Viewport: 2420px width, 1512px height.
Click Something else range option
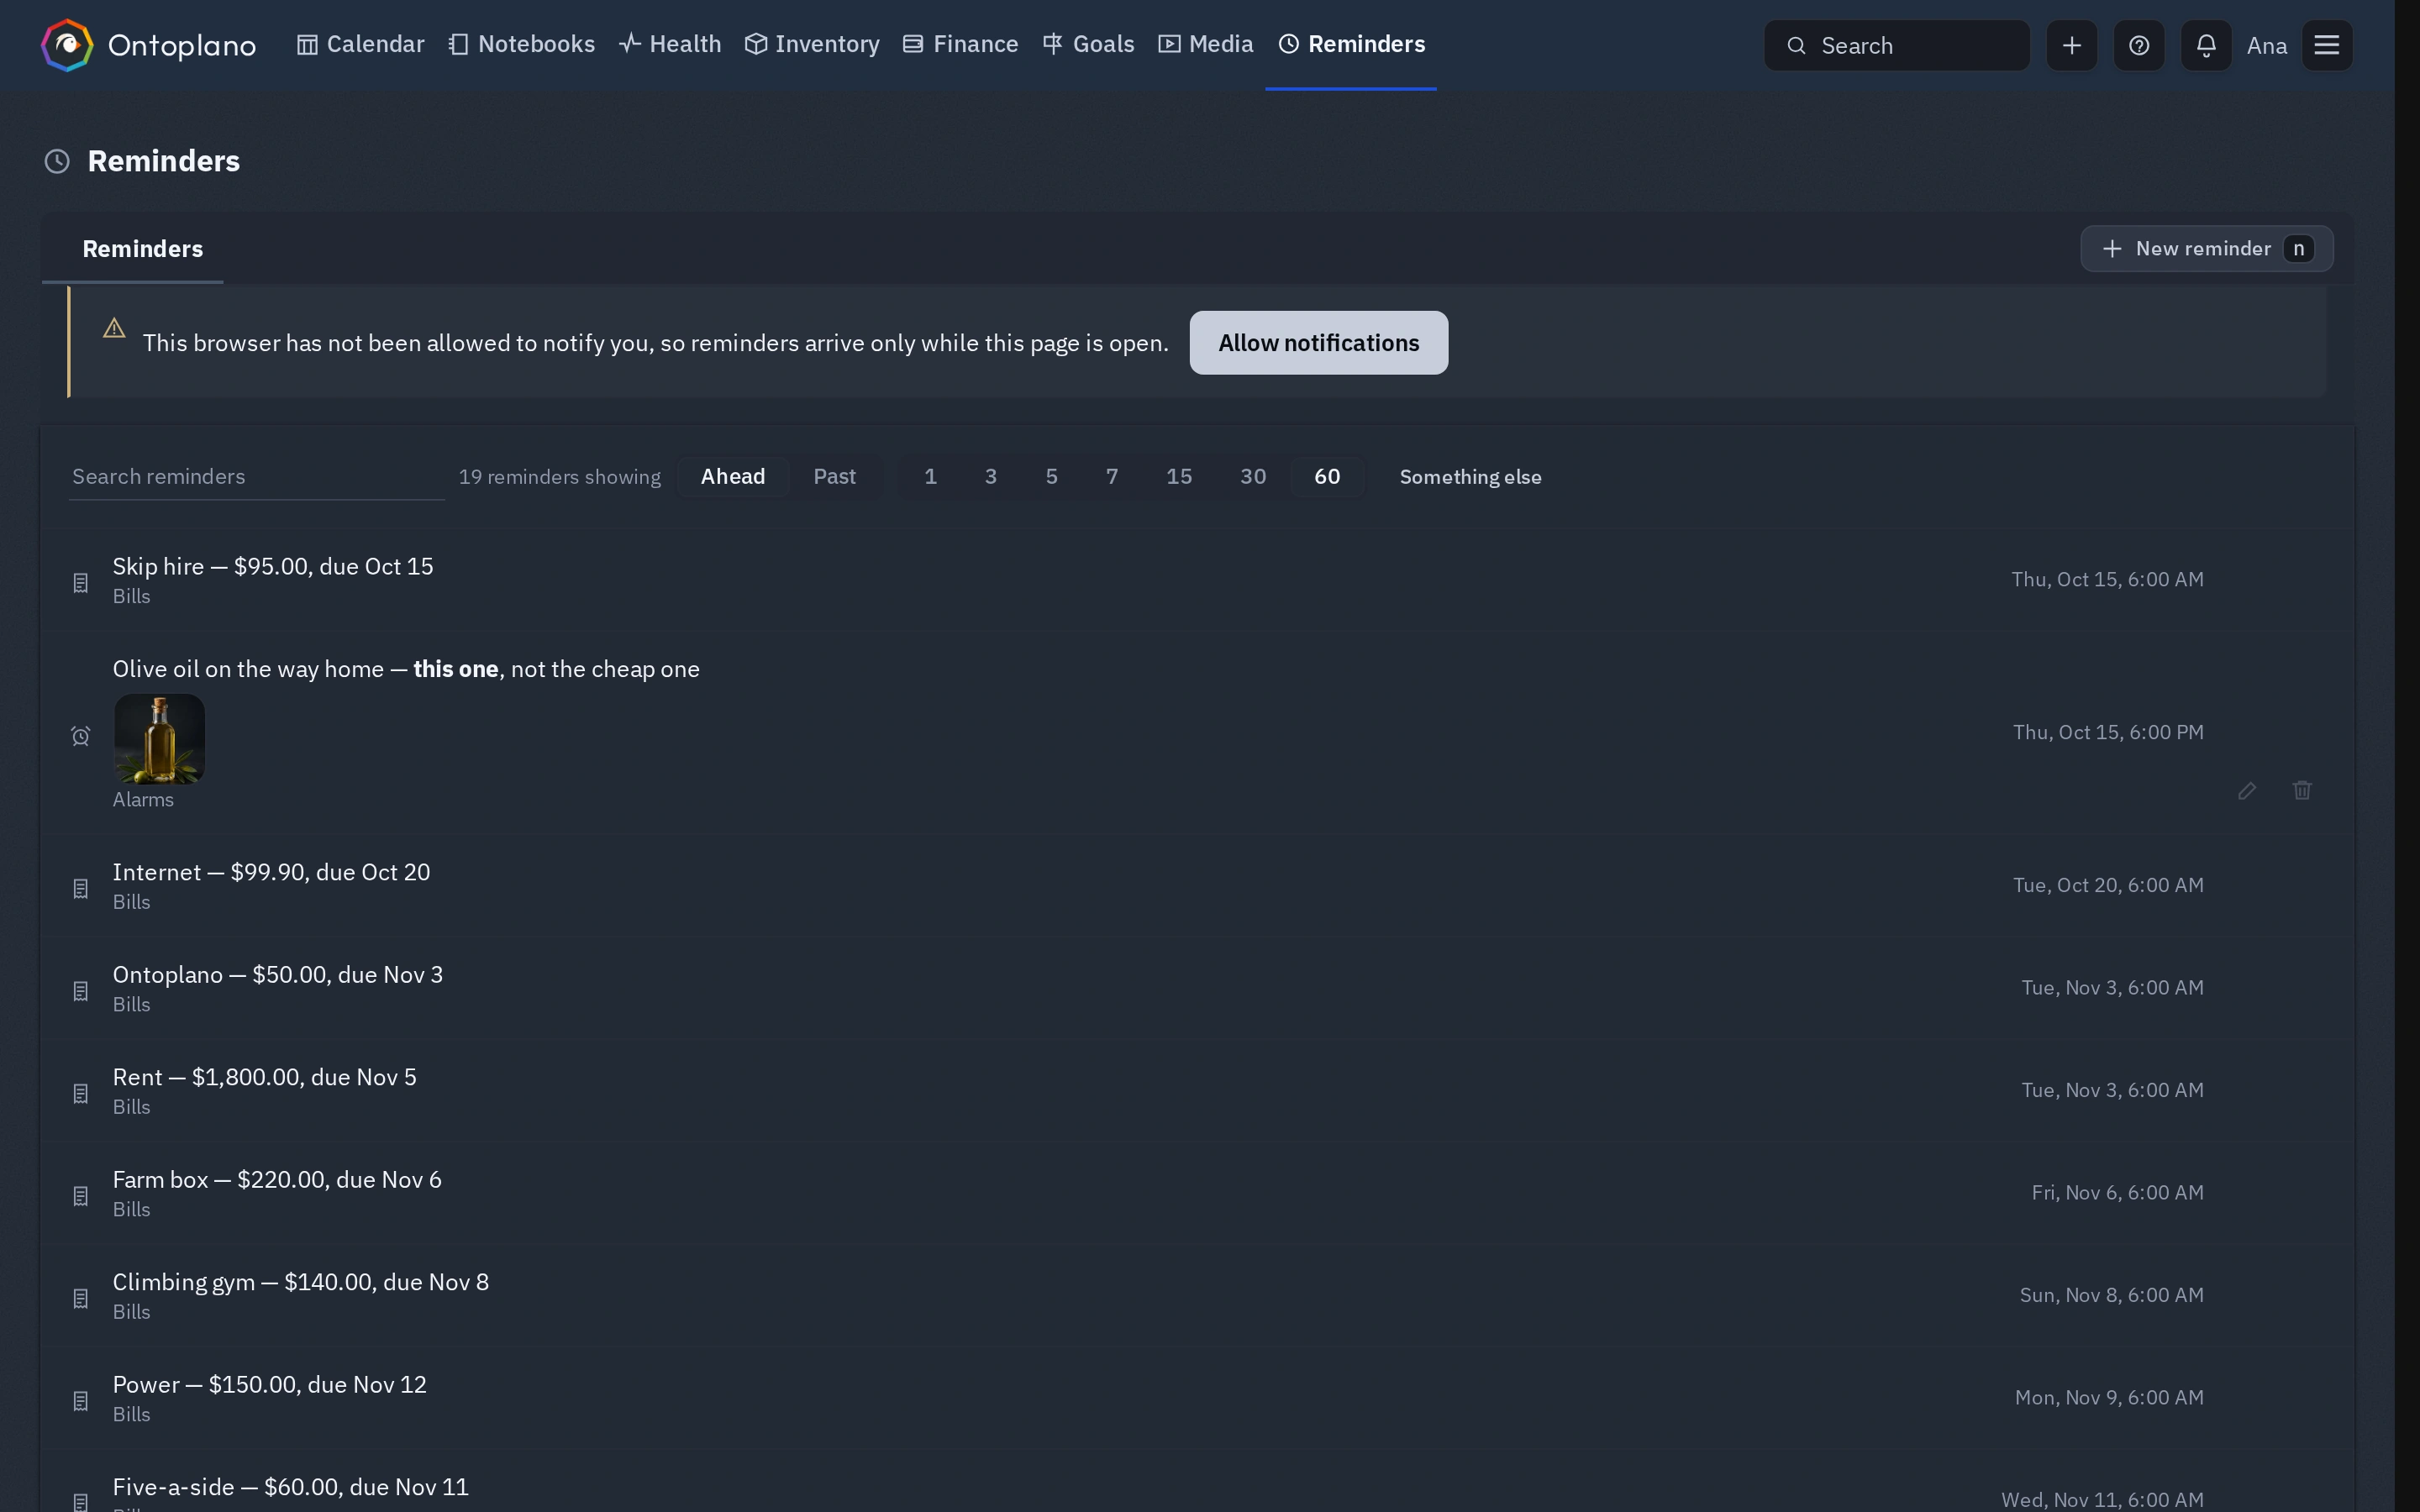(x=1470, y=477)
